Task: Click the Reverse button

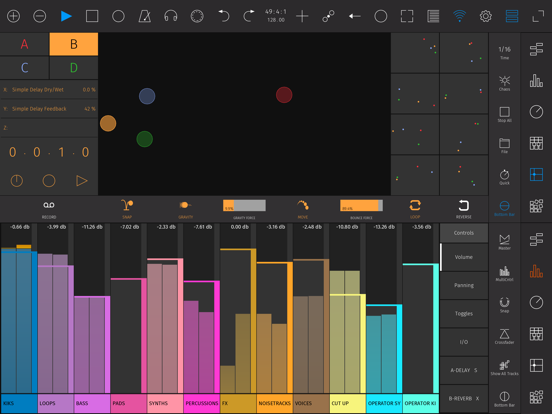Action: click(x=464, y=209)
